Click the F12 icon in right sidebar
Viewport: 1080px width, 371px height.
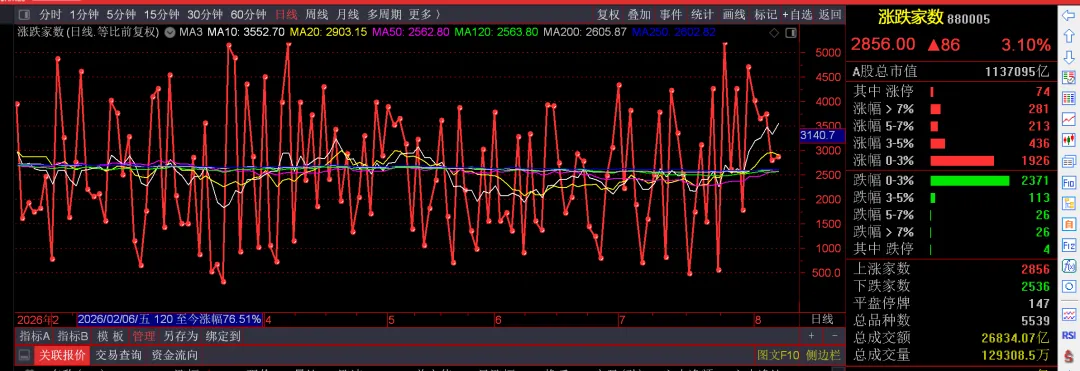tap(1069, 245)
